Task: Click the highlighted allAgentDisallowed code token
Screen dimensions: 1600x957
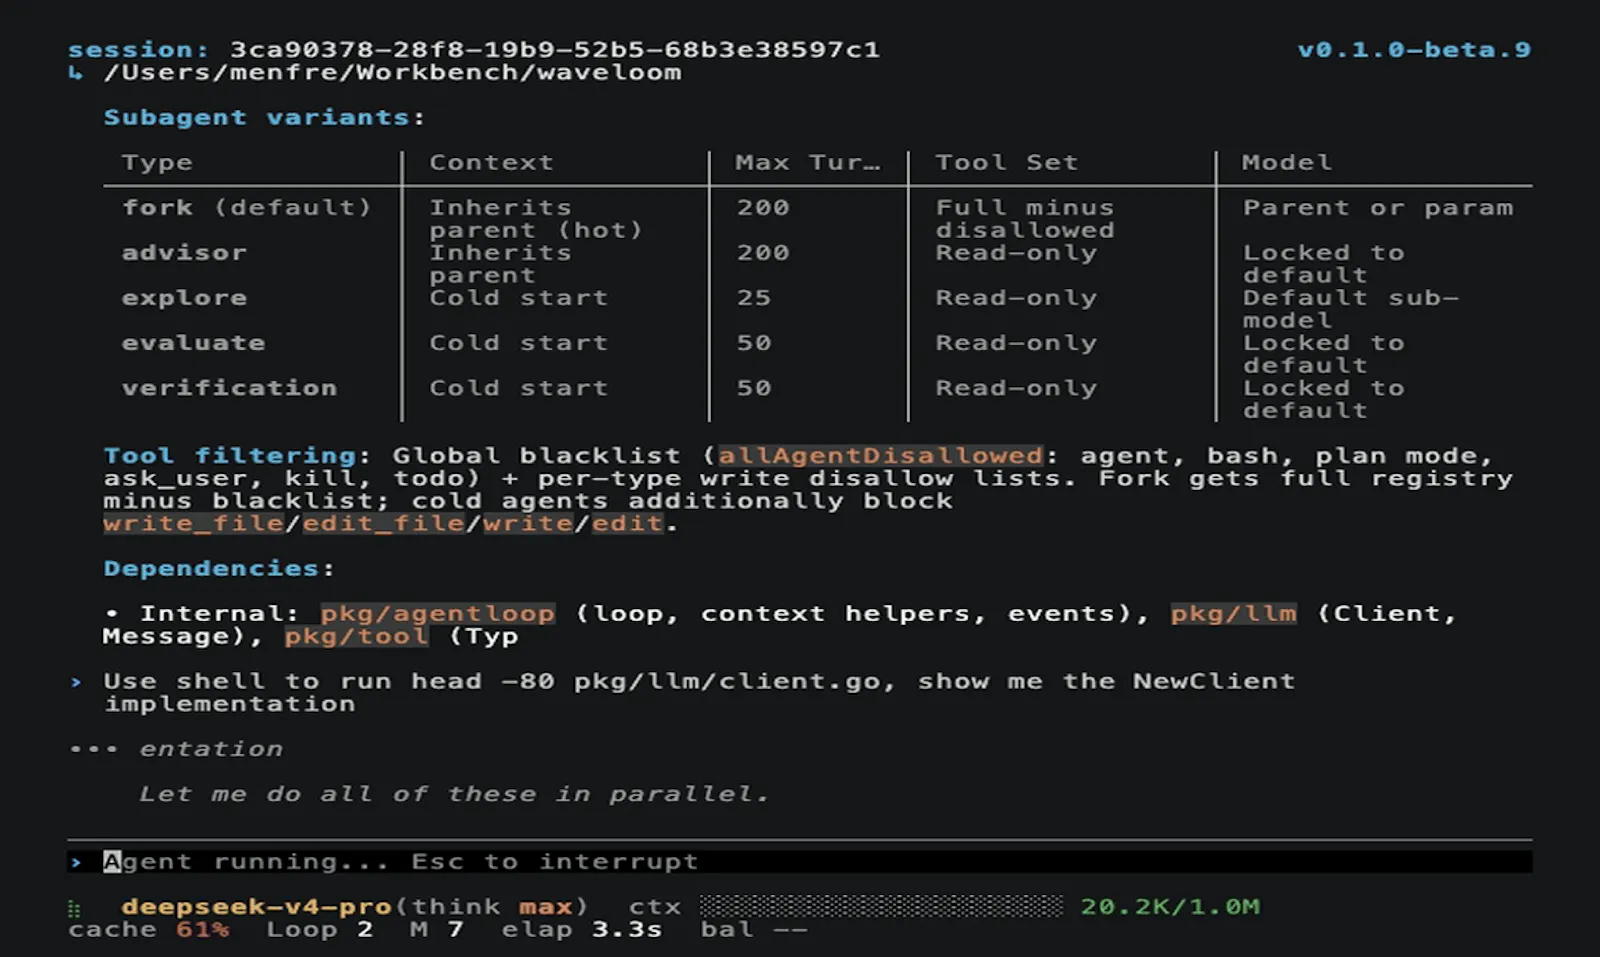Action: tap(880, 455)
